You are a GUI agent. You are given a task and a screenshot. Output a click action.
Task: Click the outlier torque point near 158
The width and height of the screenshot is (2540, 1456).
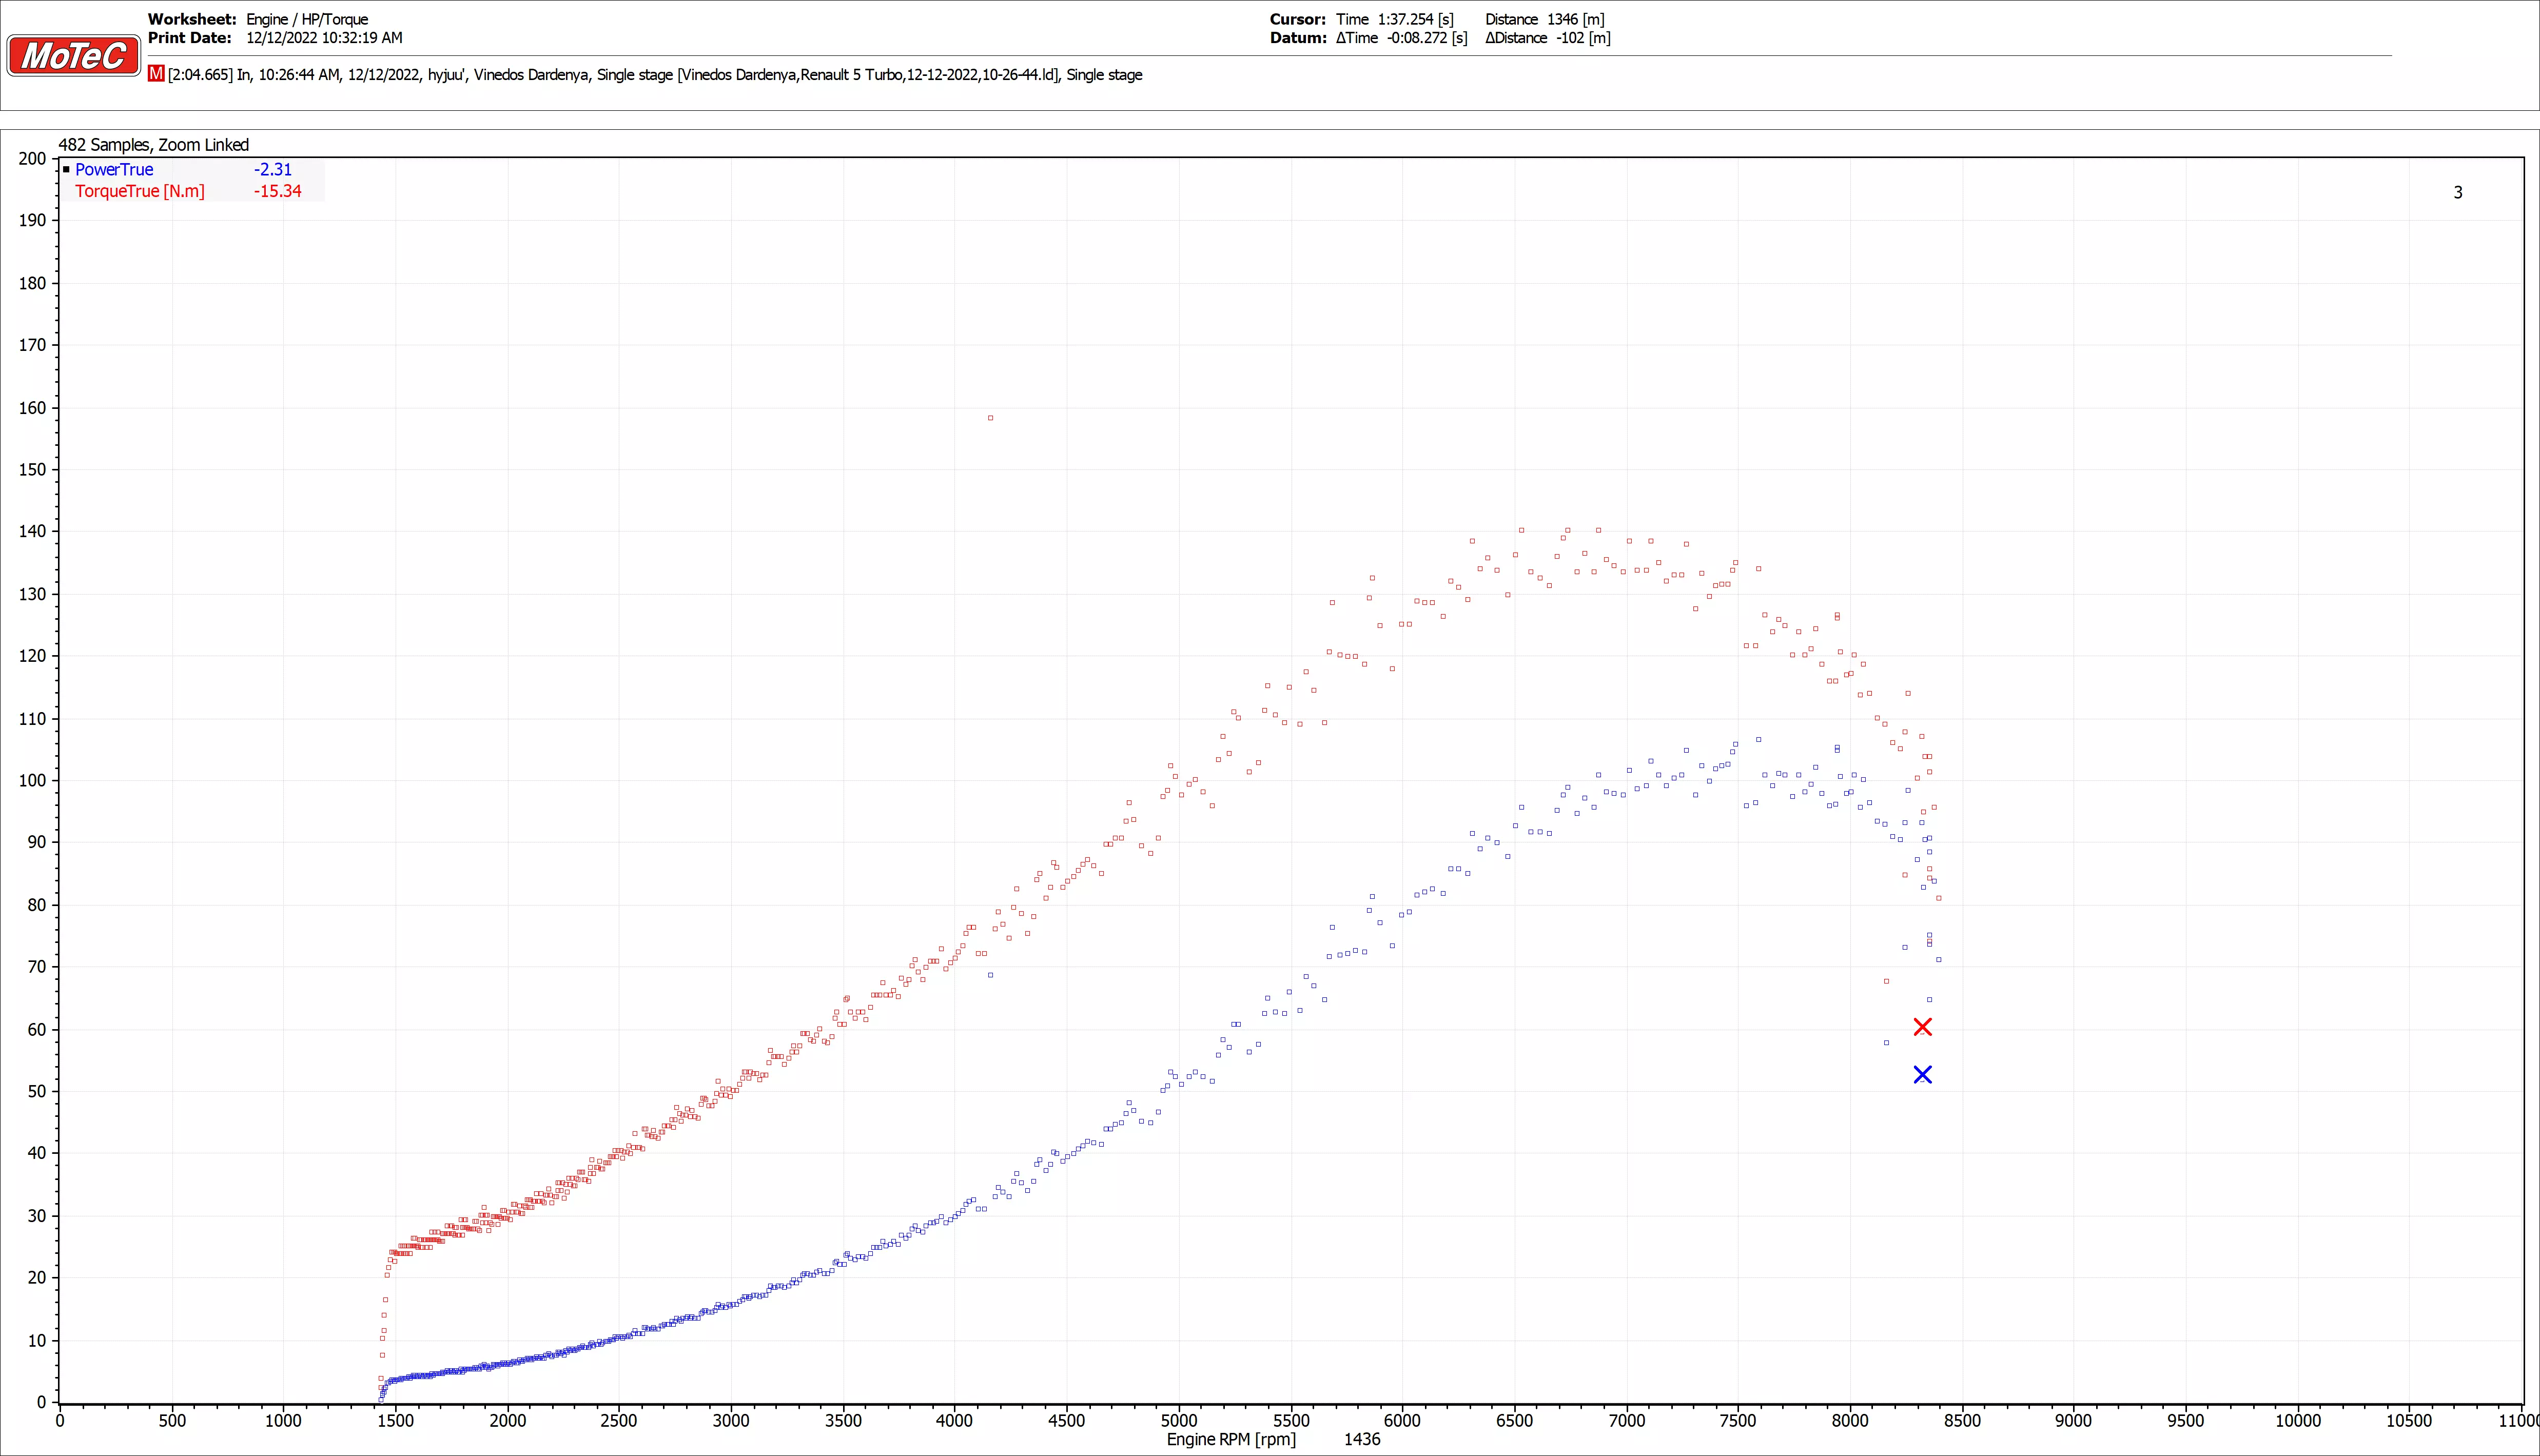click(x=990, y=418)
